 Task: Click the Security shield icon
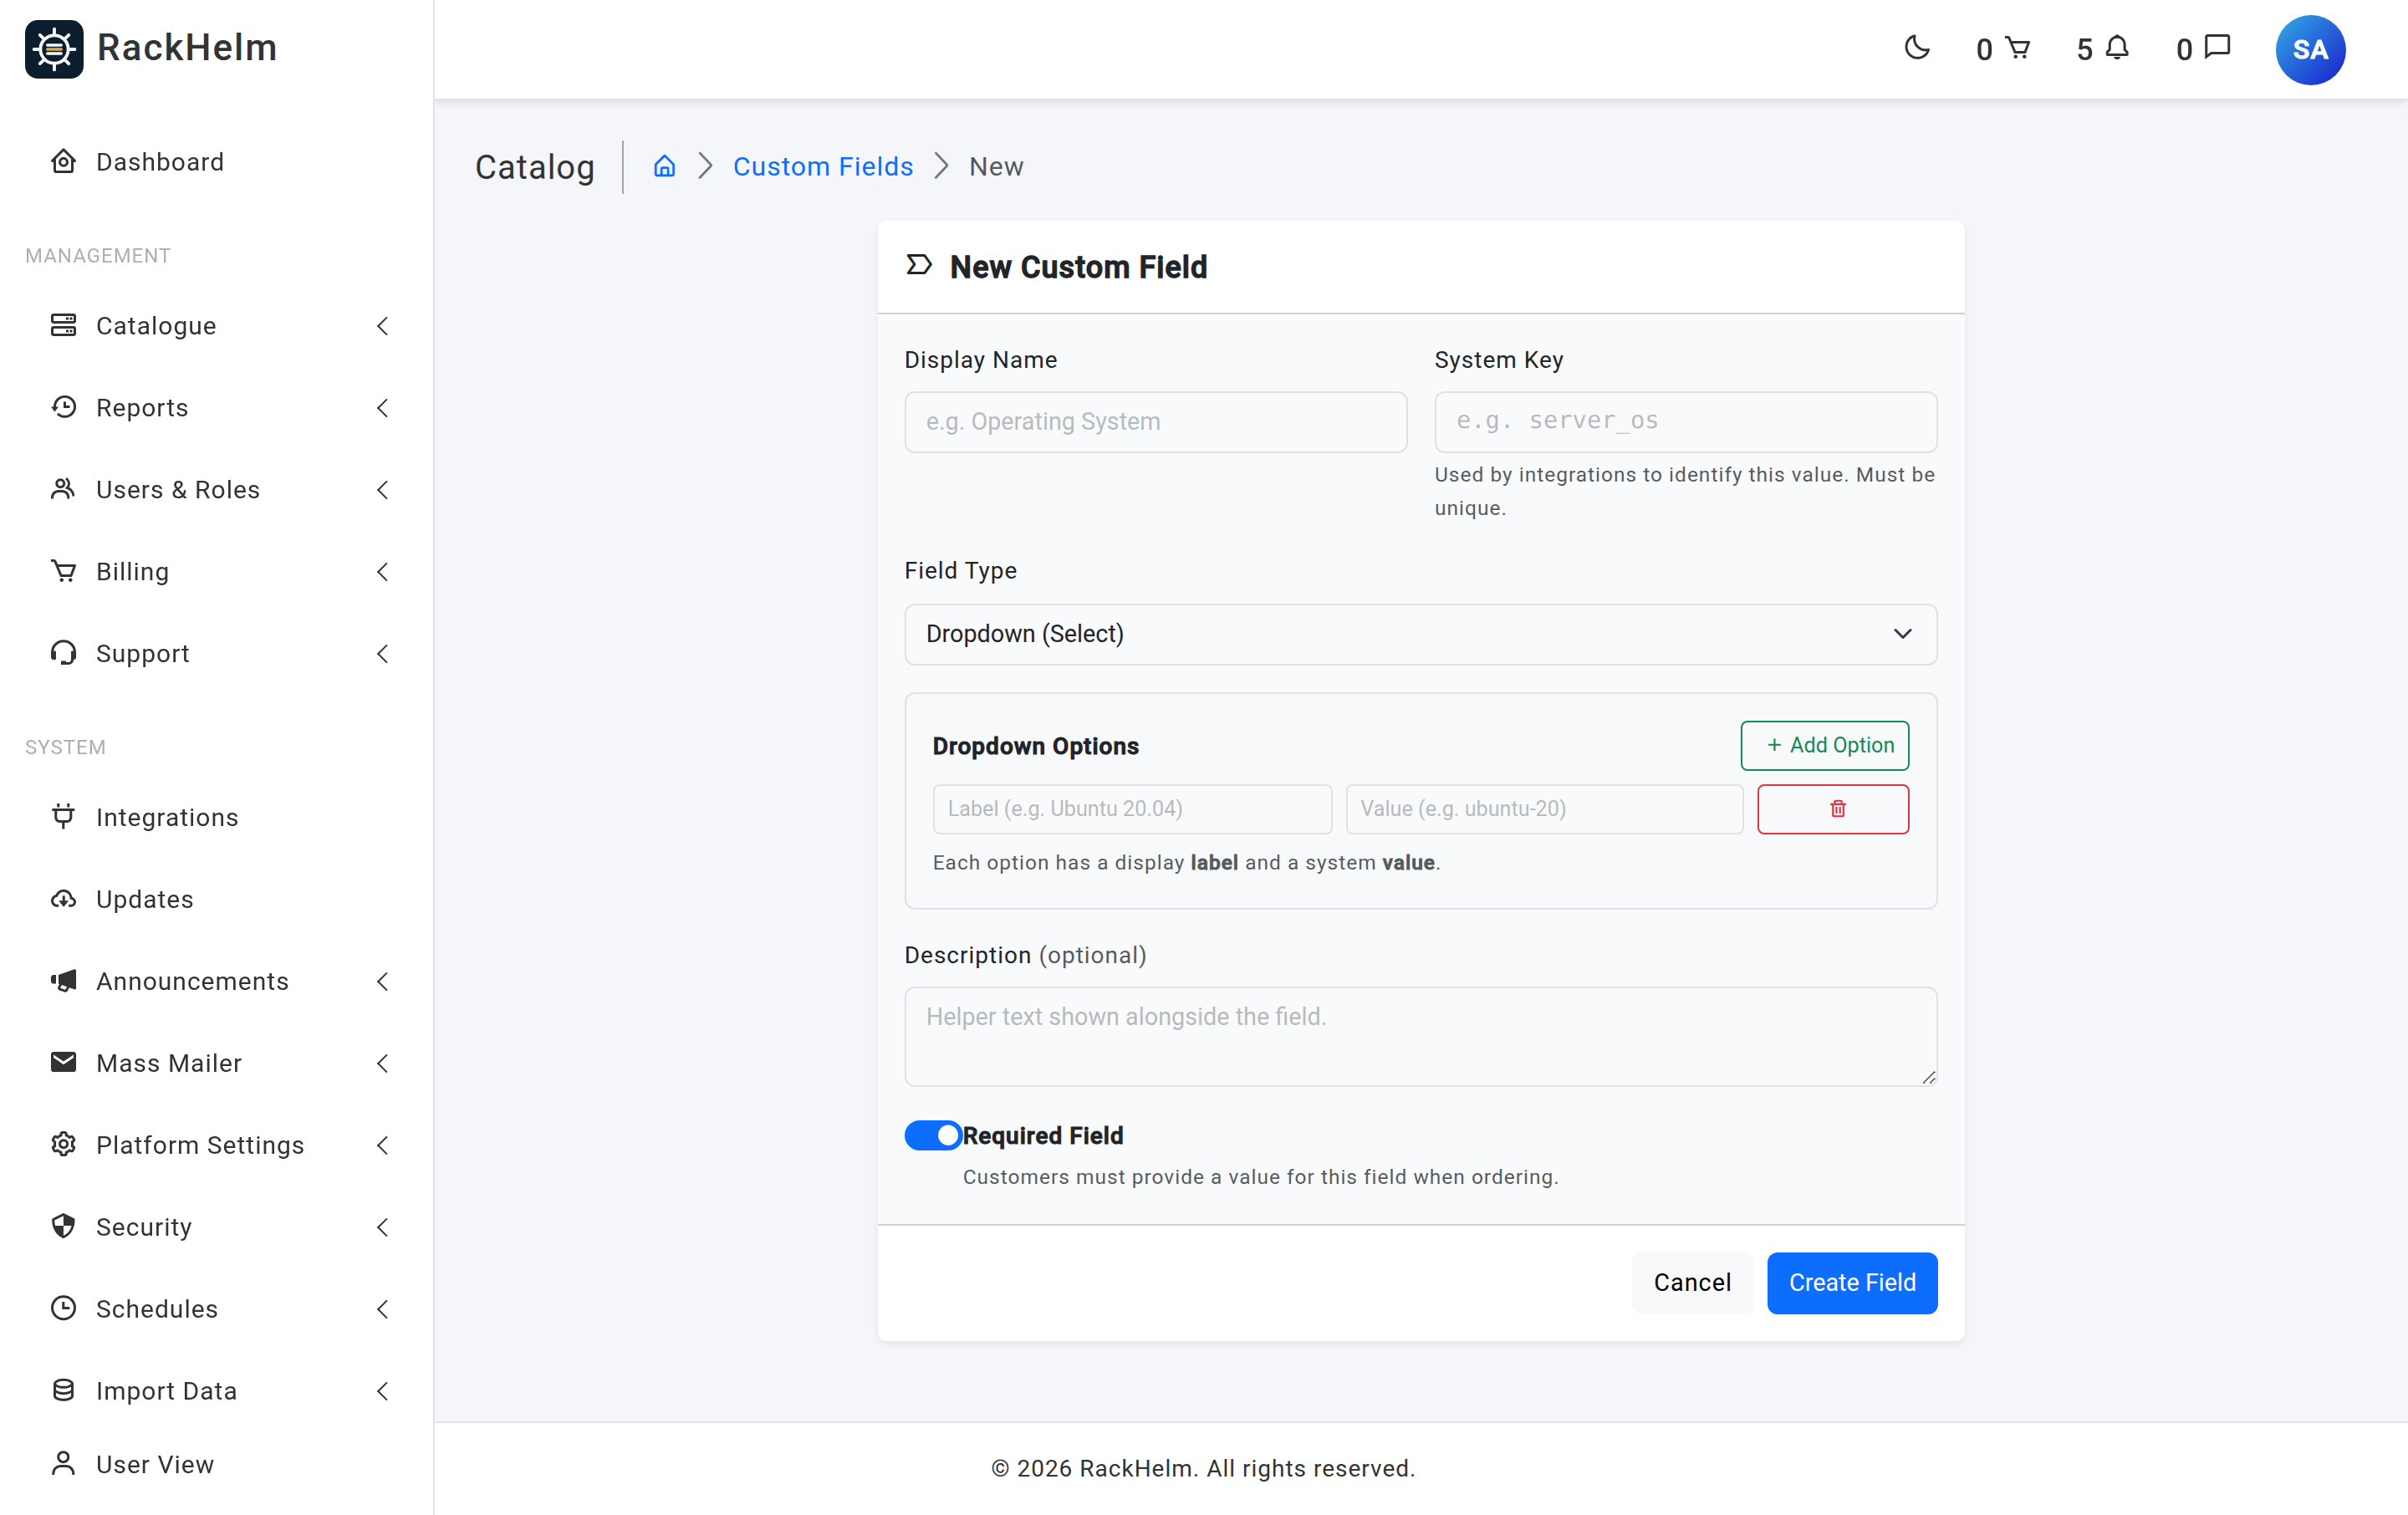tap(63, 1226)
